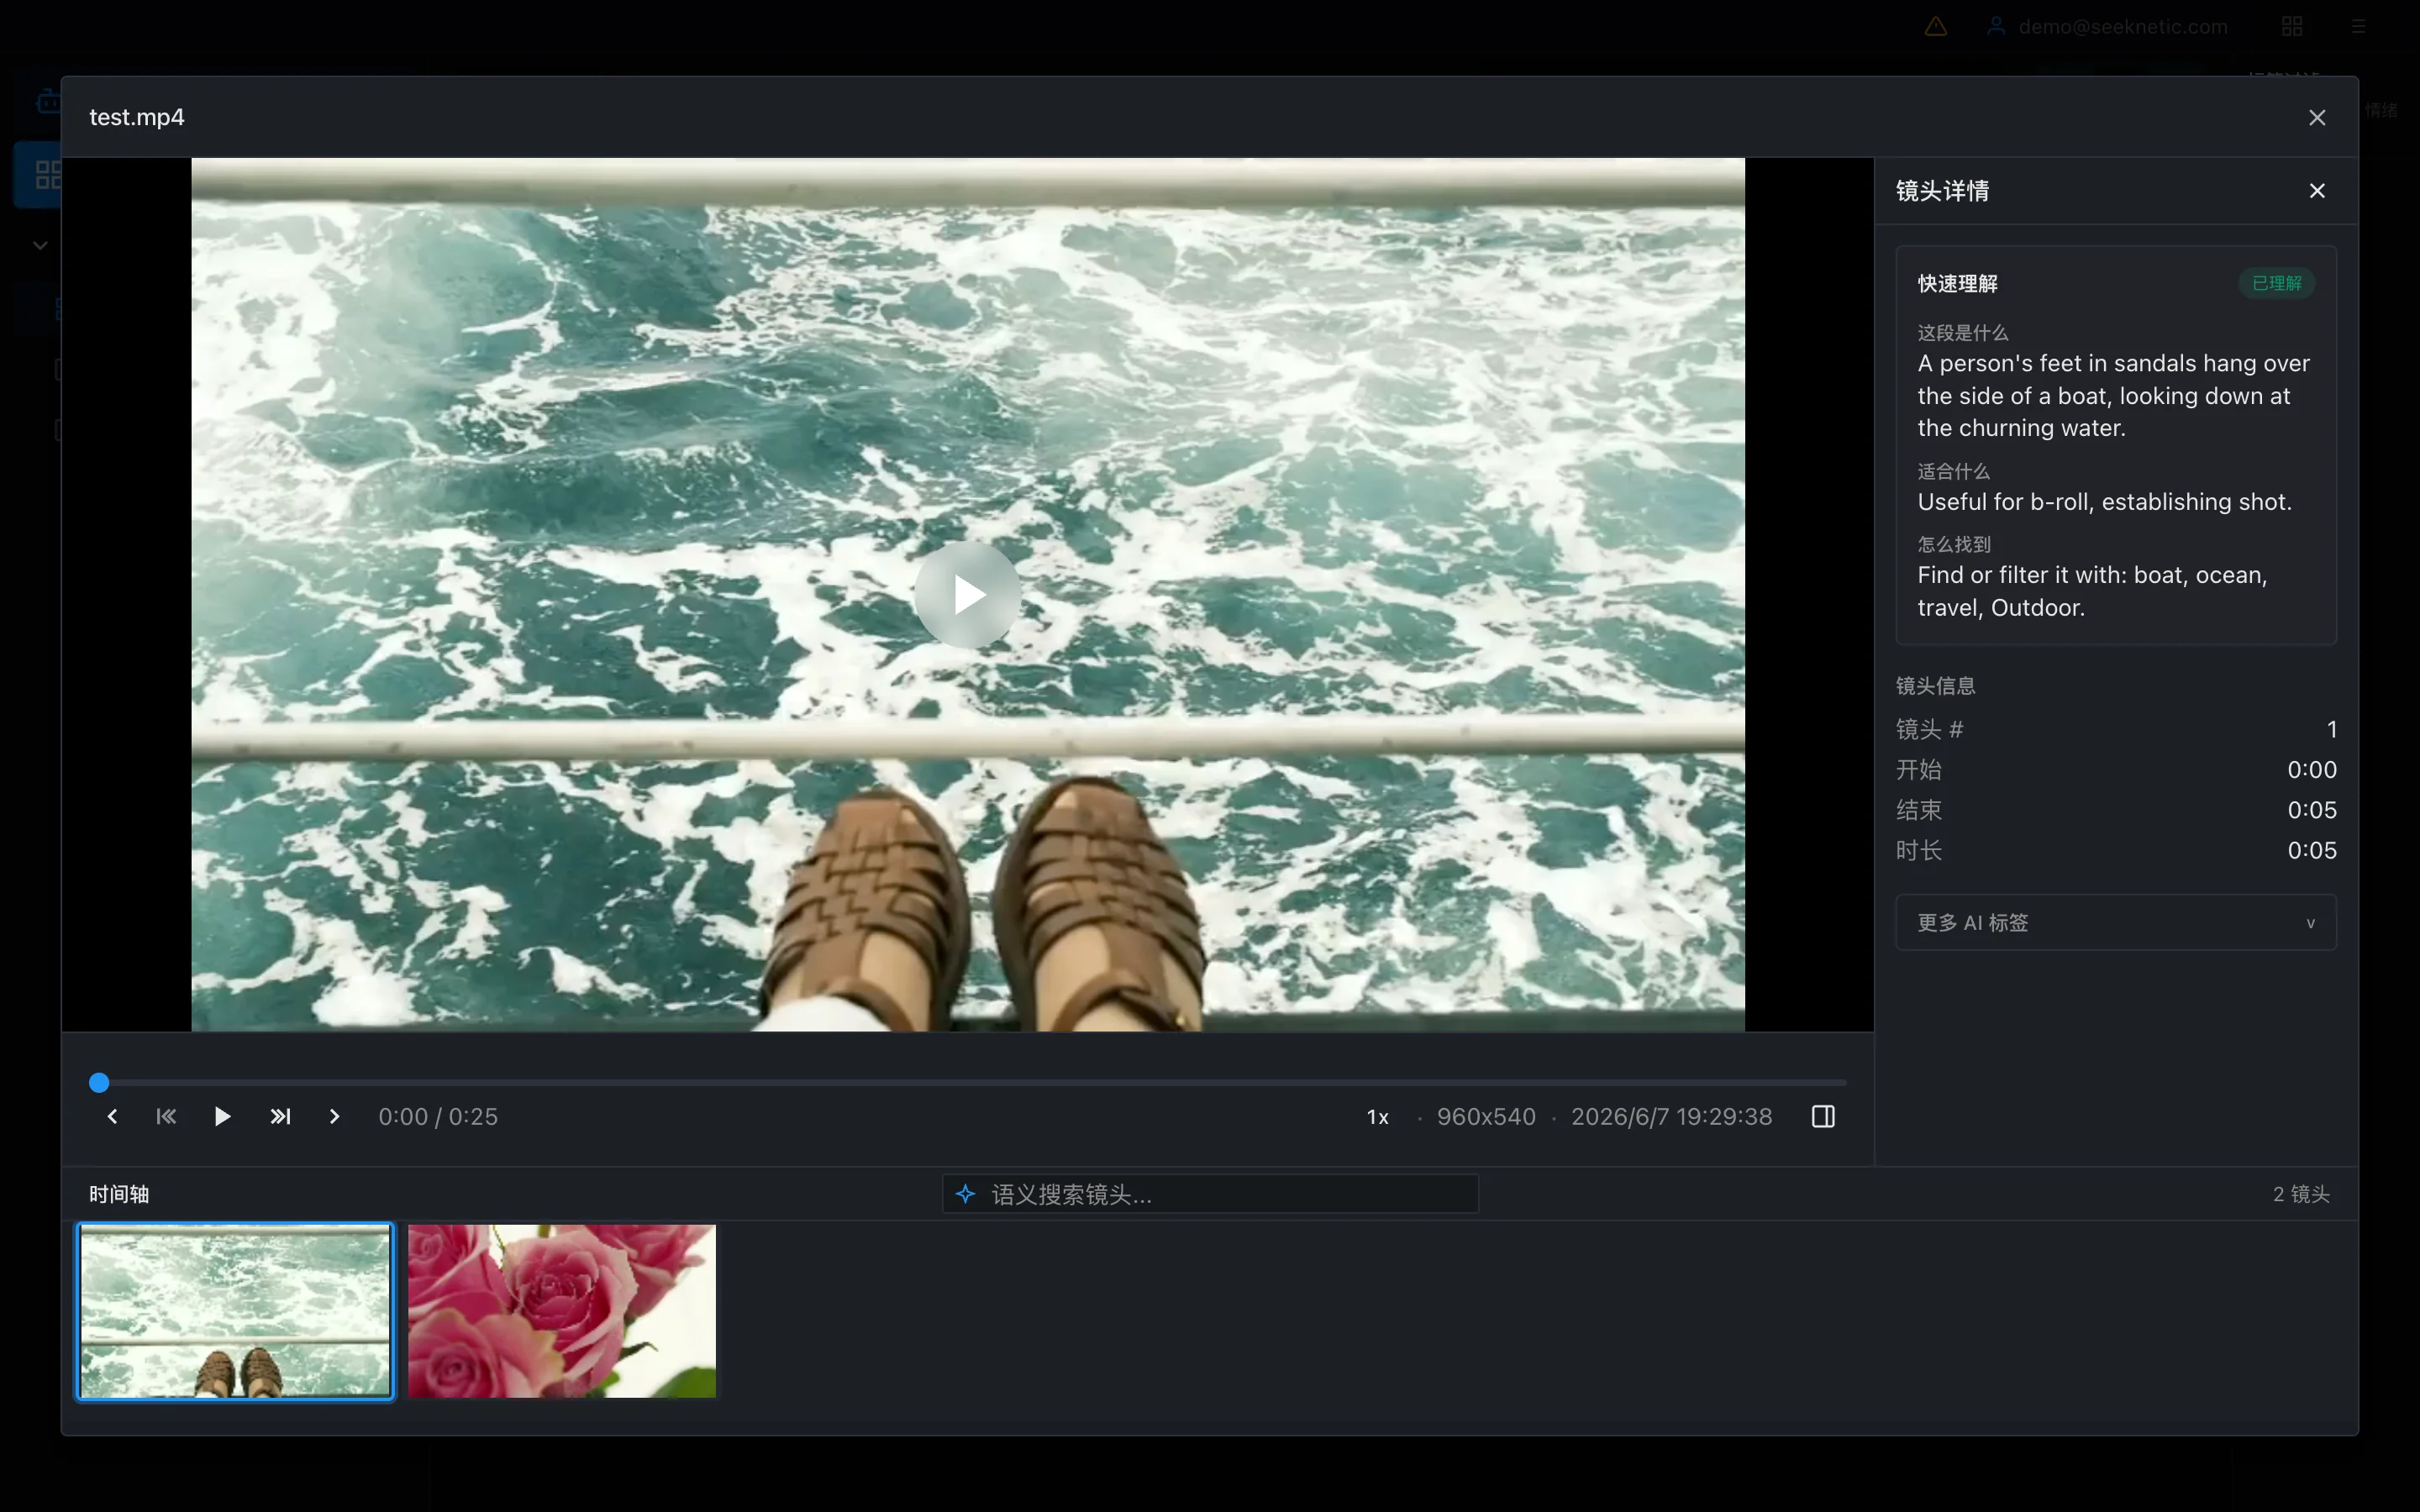Focus the 语义搜索镜头 search field
2420x1512 pixels.
point(1210,1194)
